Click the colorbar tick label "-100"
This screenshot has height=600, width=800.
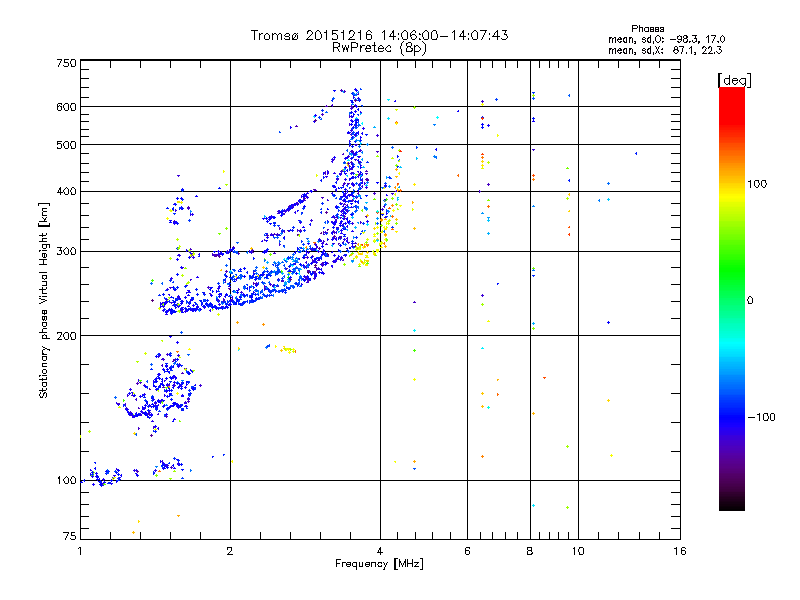[x=761, y=417]
